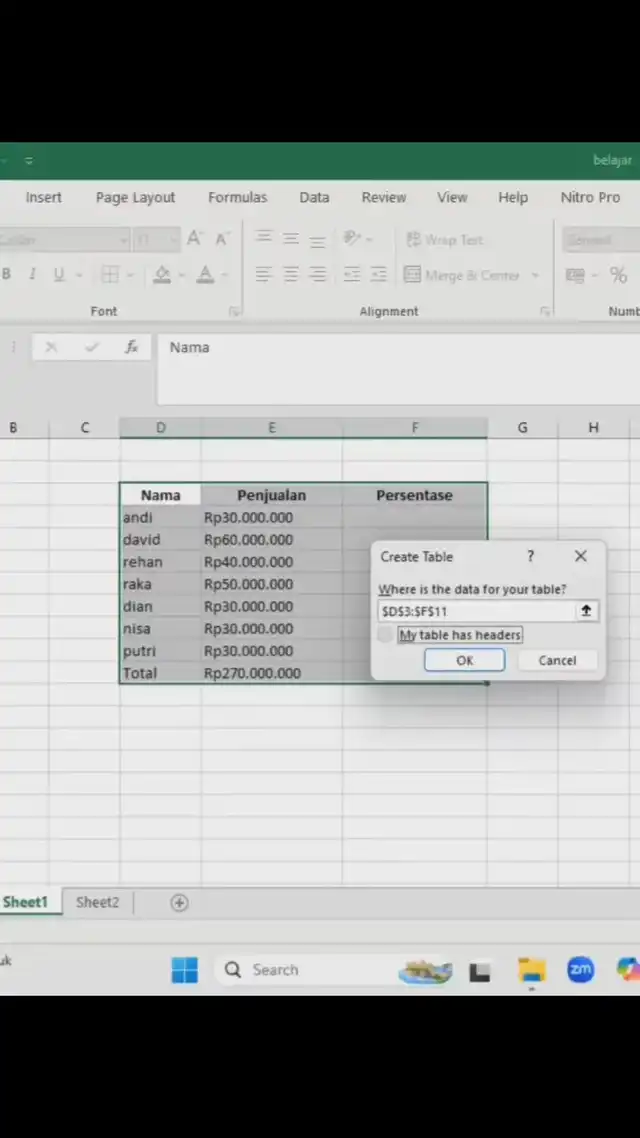Click the Fill Color bucket swatch
The width and height of the screenshot is (640, 1138).
(161, 275)
